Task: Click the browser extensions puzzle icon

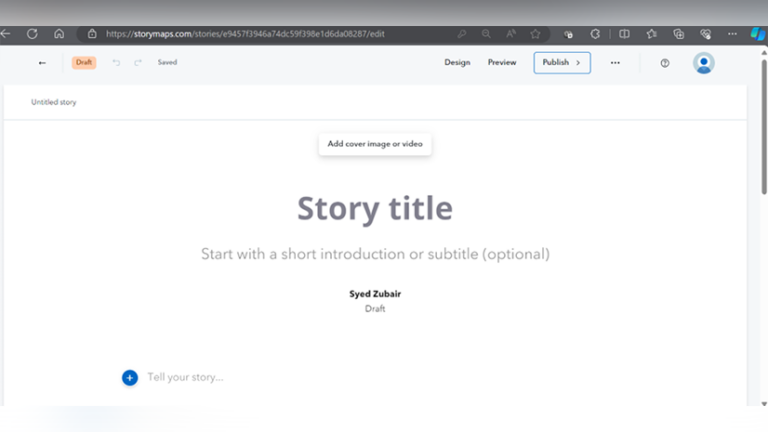Action: pos(595,34)
